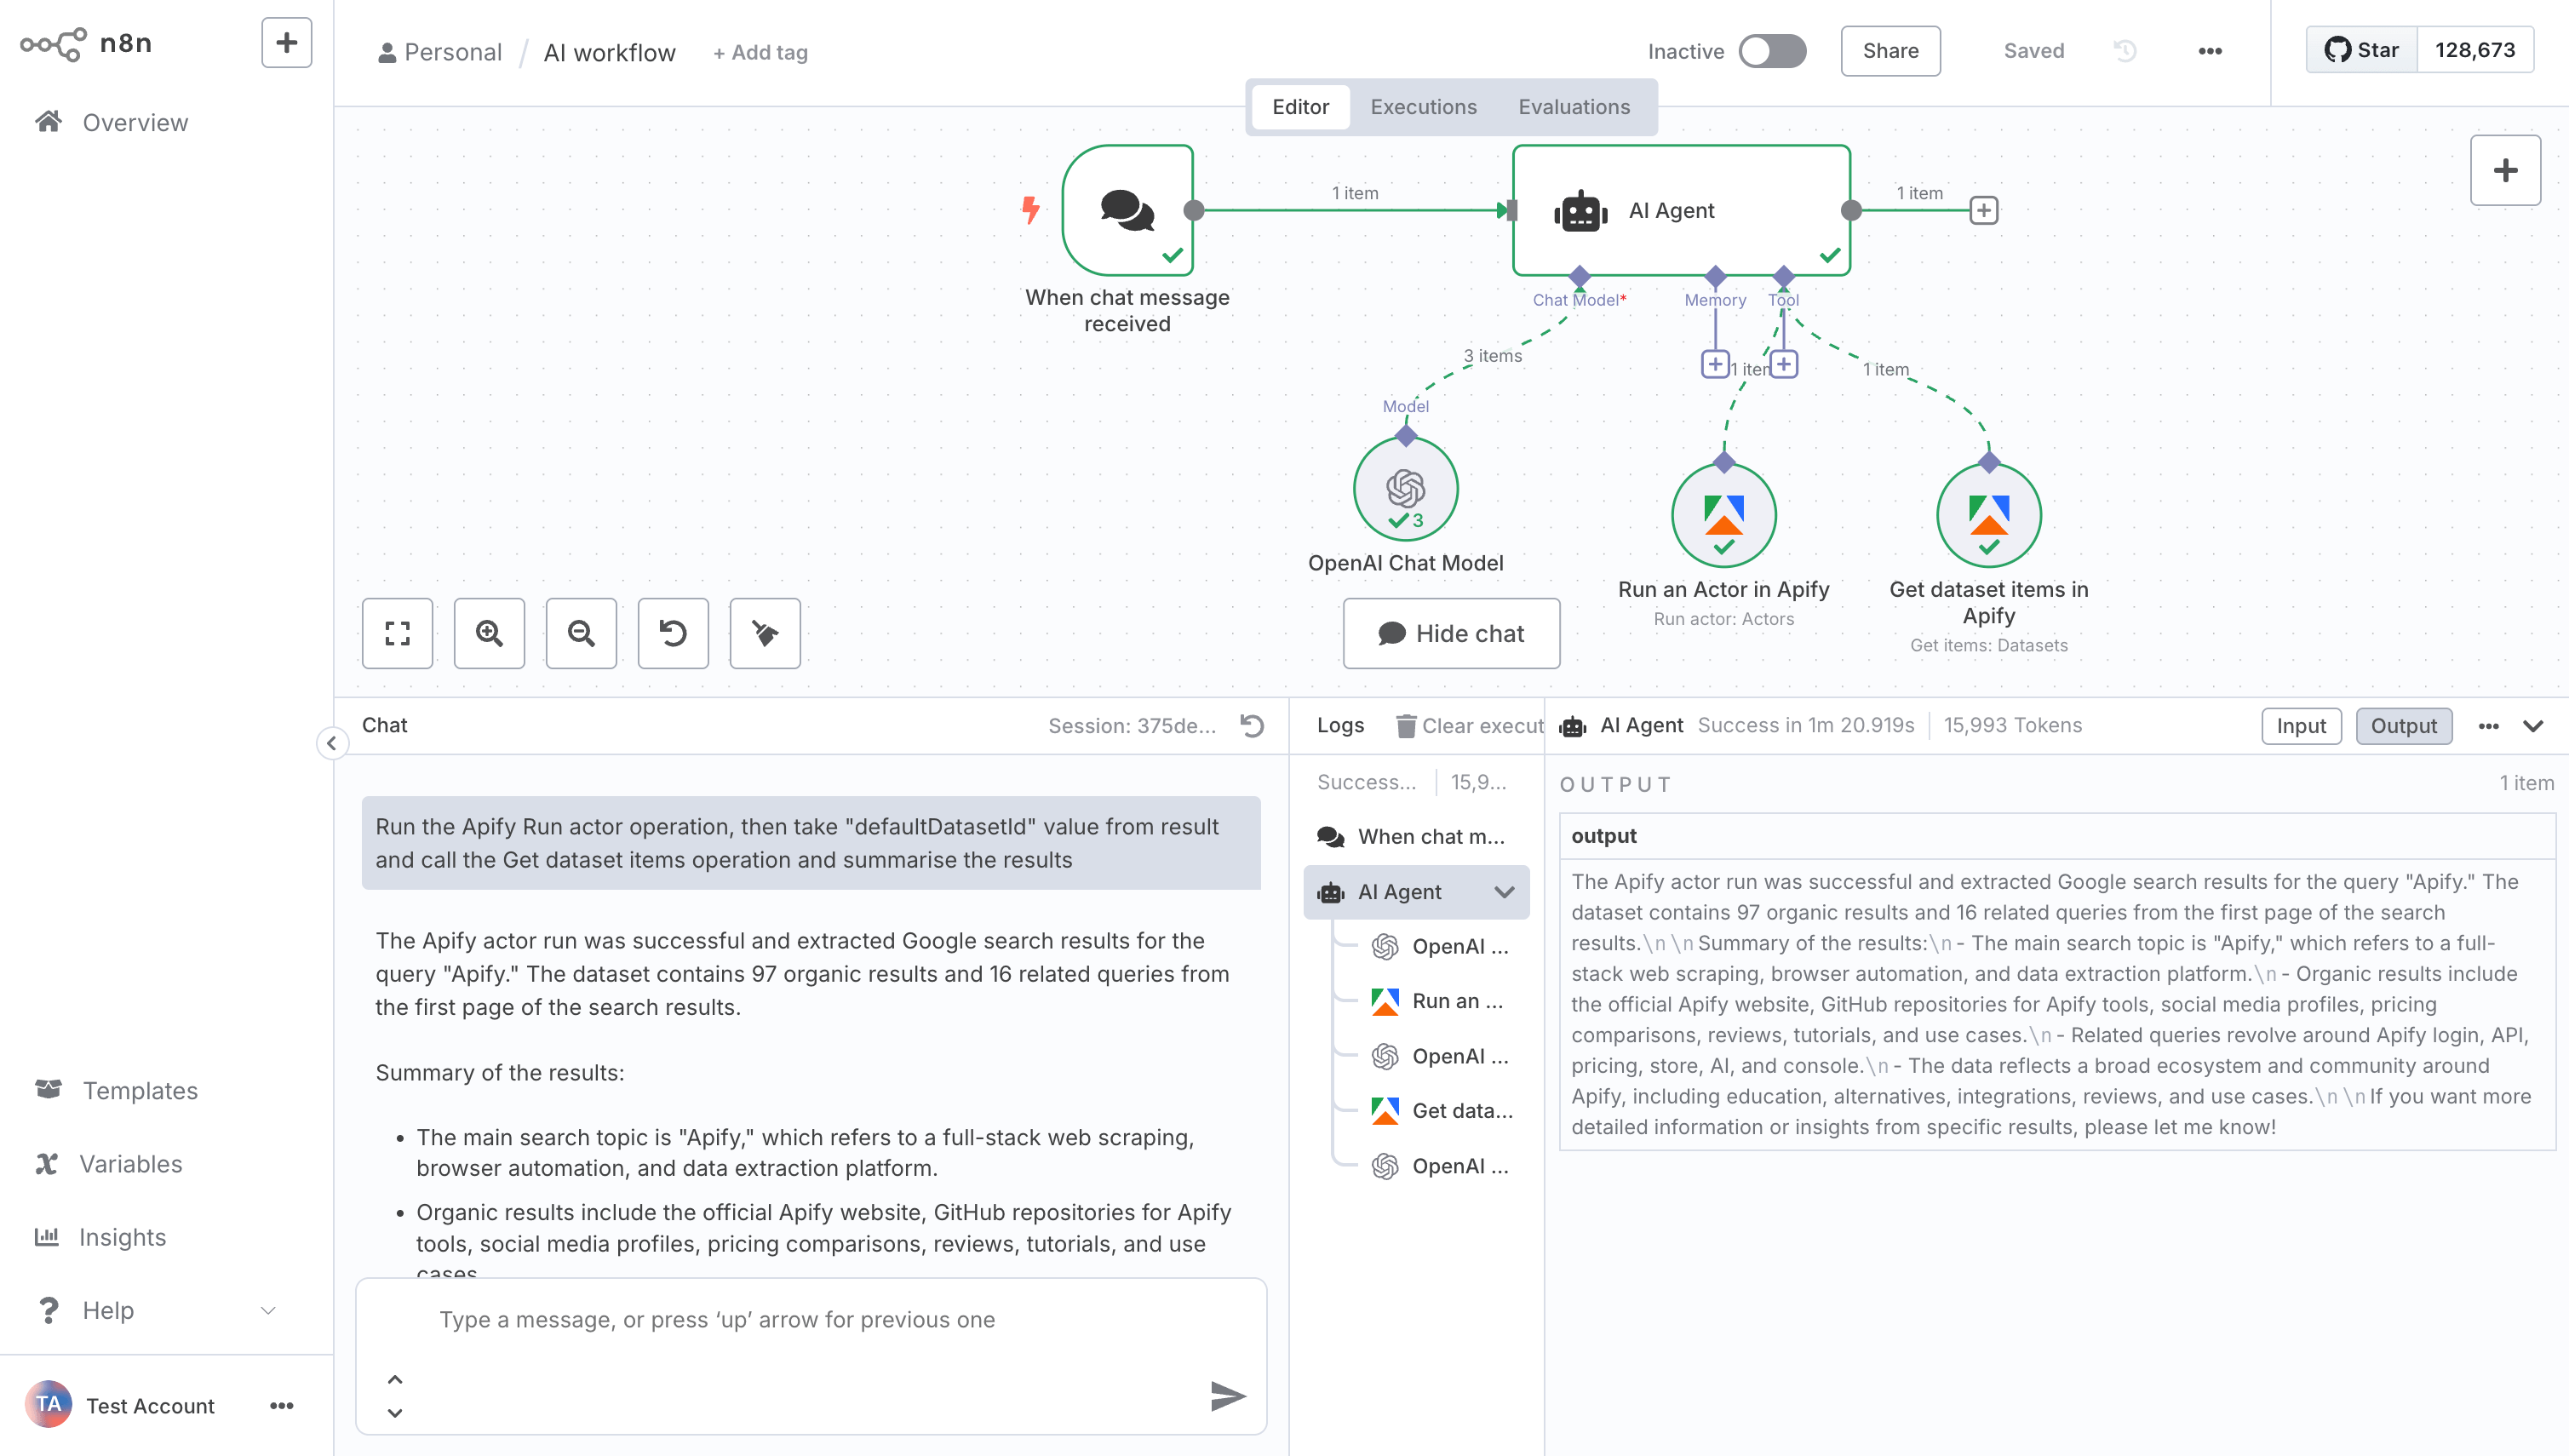Collapse the AI Agent entry in Logs
This screenshot has height=1456, width=2569.
(x=1503, y=891)
